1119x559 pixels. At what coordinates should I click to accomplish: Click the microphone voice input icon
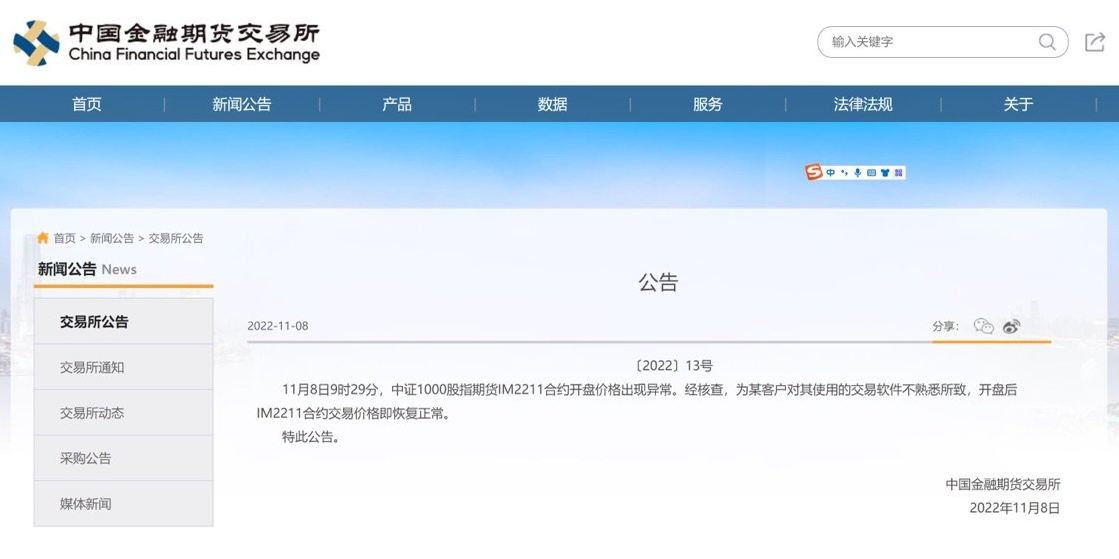coord(858,173)
